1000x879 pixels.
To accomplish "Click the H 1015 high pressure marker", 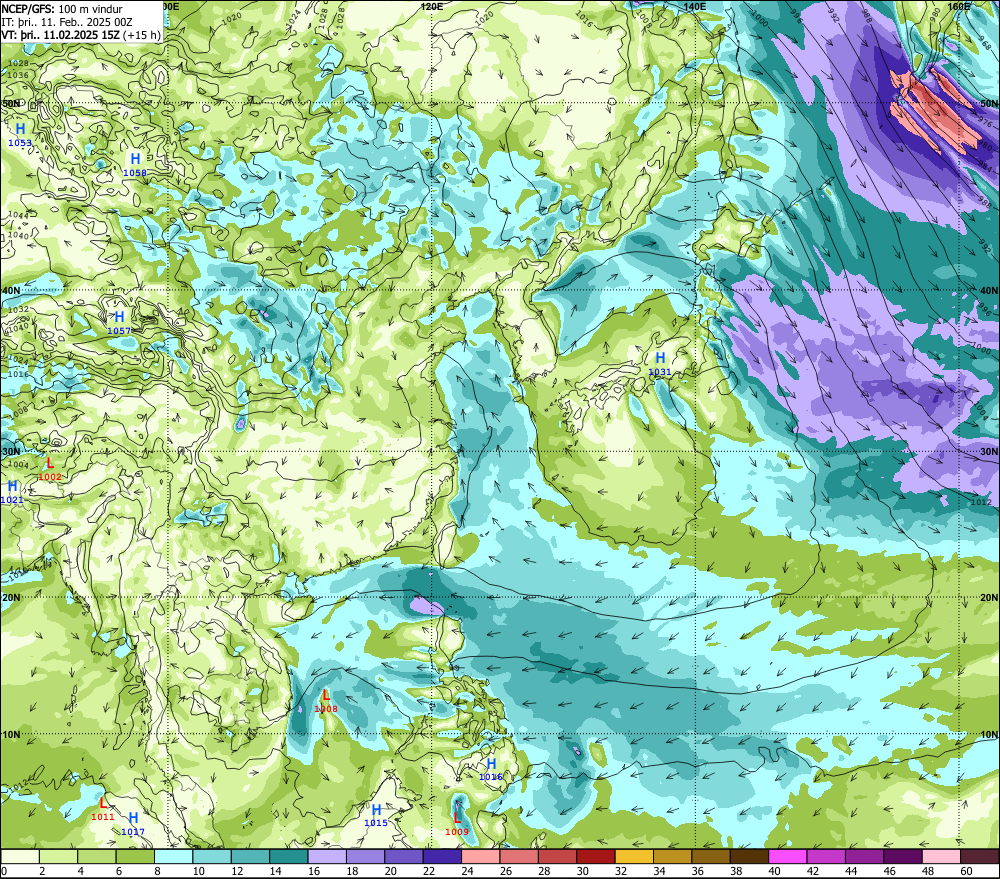I will (376, 815).
